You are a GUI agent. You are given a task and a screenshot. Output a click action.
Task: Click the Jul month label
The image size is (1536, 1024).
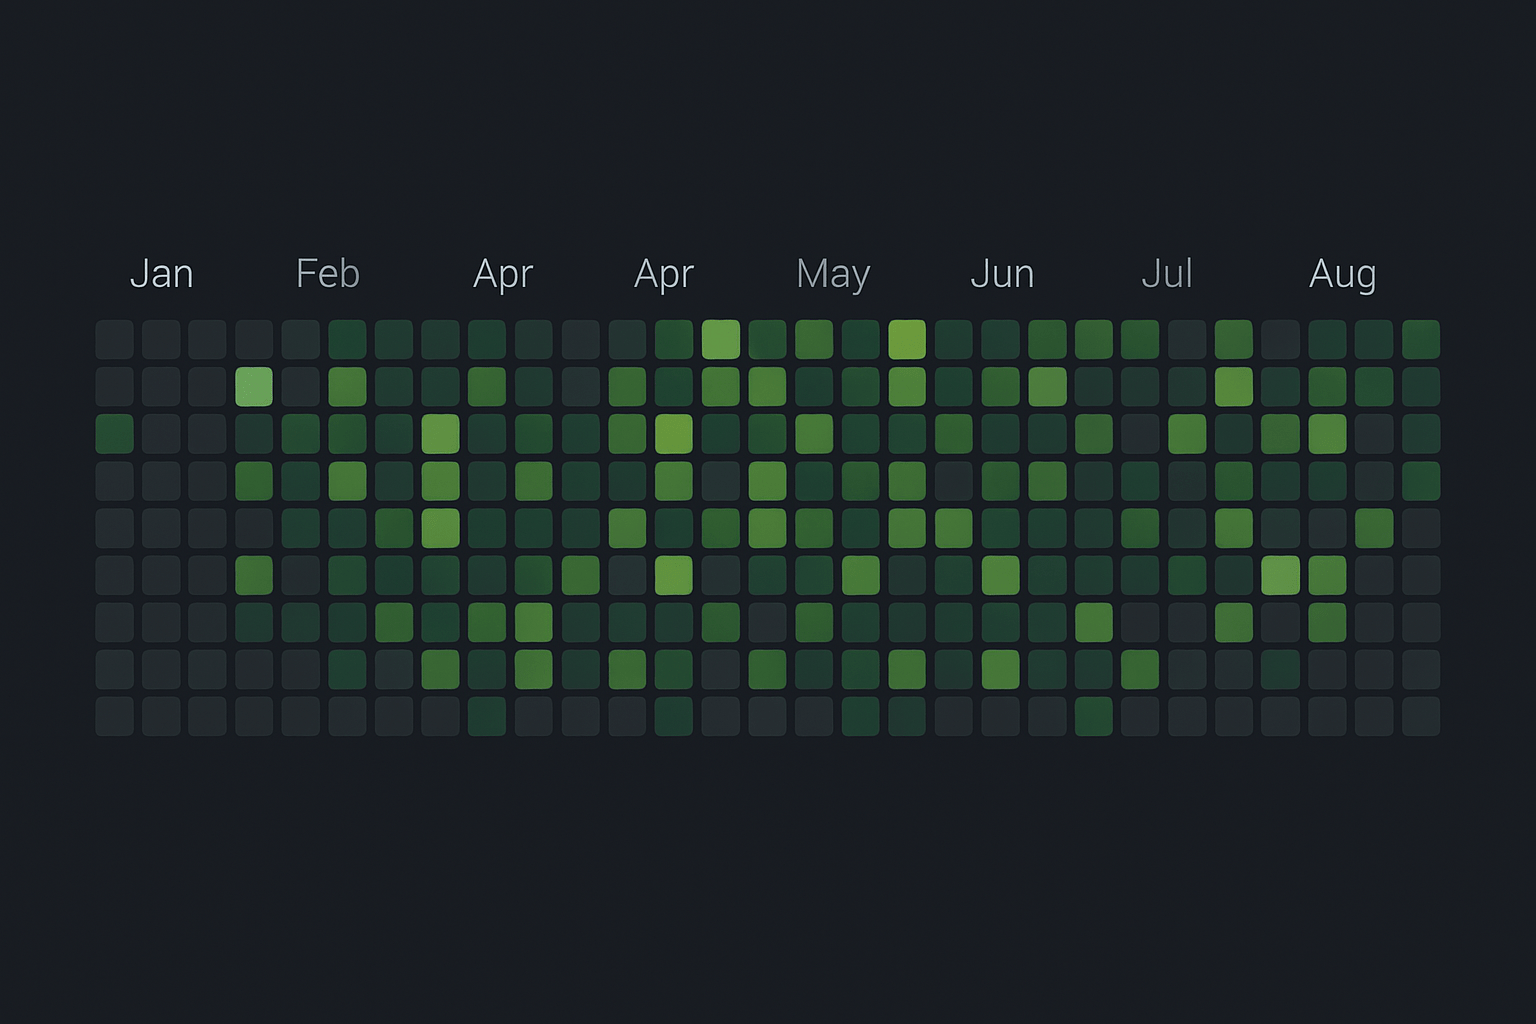coord(1167,273)
